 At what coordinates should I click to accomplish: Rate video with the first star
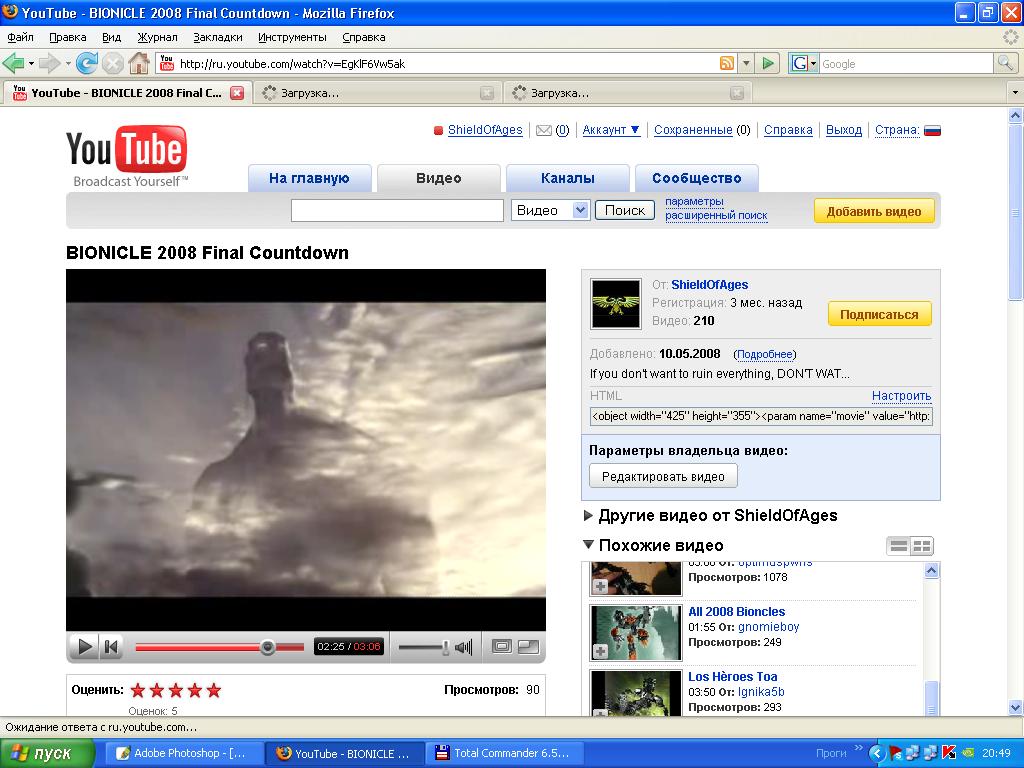[x=138, y=690]
